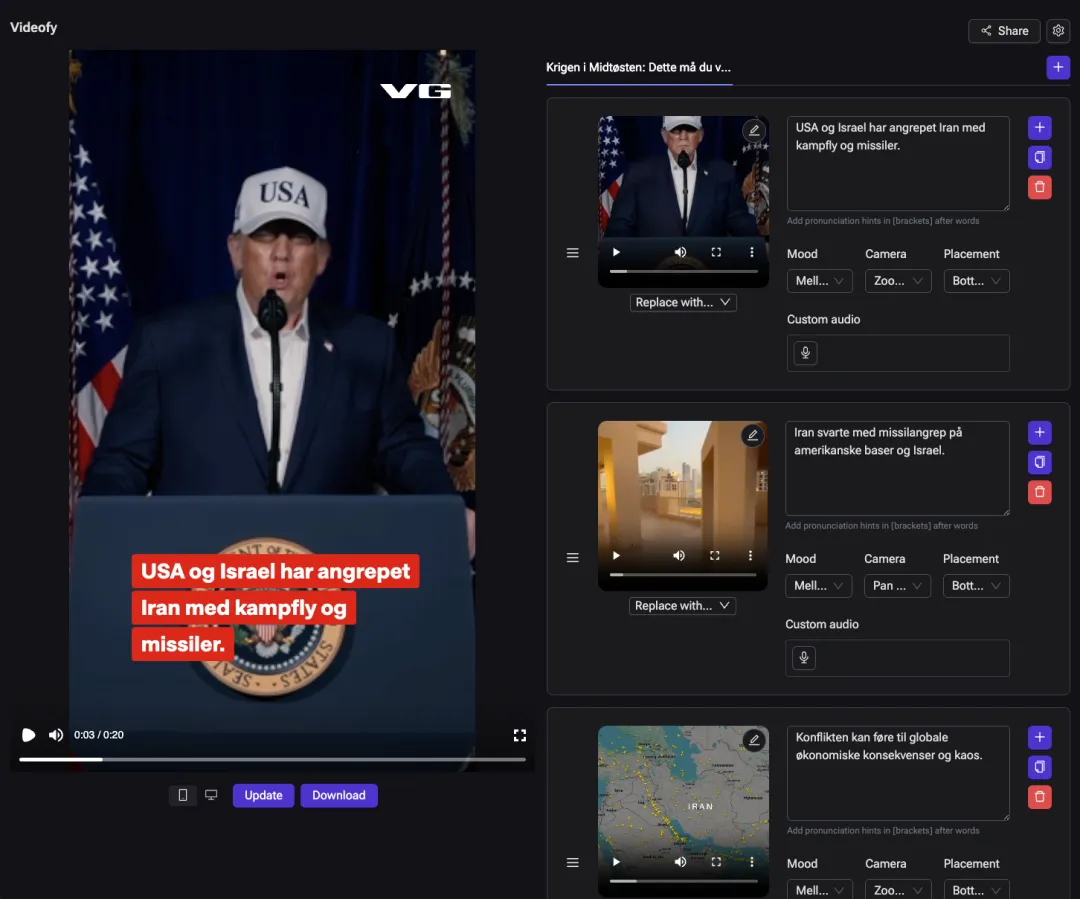
Task: Open Mood dropdown in first scene
Action: point(819,281)
